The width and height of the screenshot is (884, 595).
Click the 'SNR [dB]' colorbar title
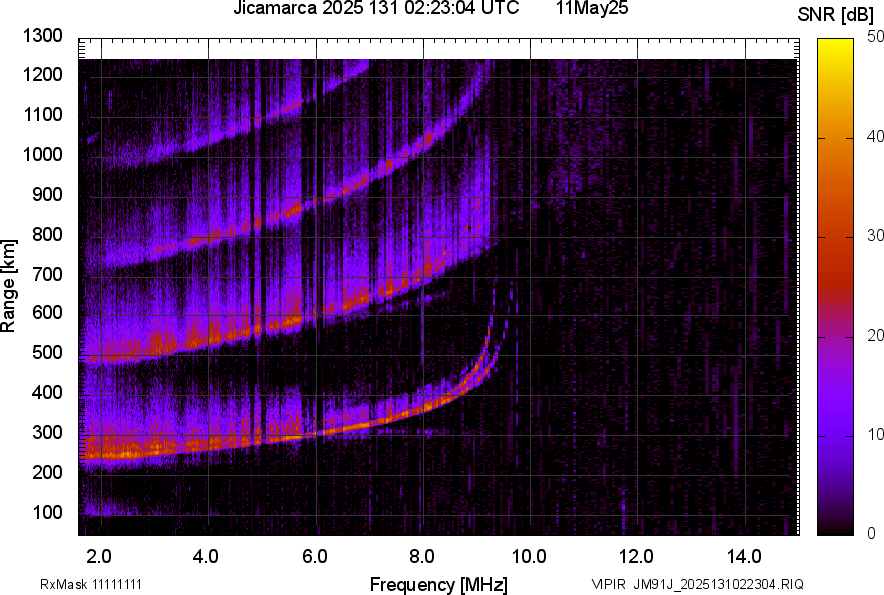[x=835, y=15]
